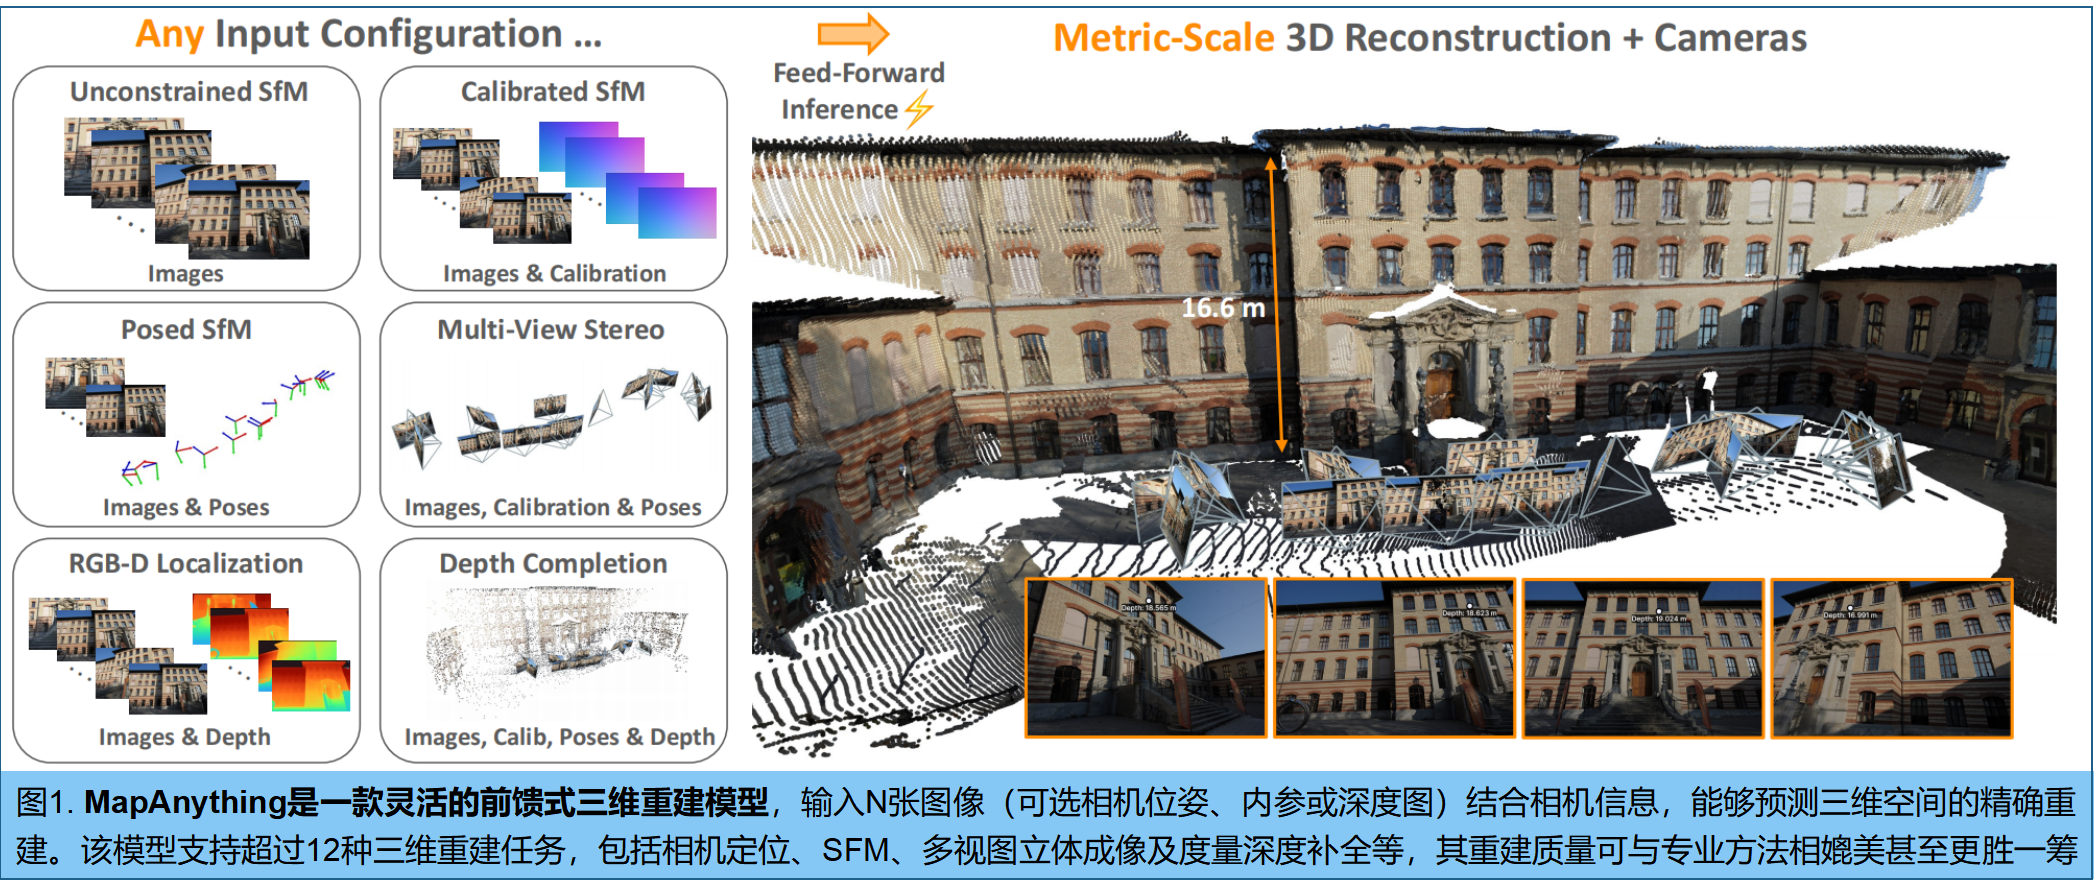2097x885 pixels.
Task: Click the "图1." figure number in the caption
Action: (45, 801)
